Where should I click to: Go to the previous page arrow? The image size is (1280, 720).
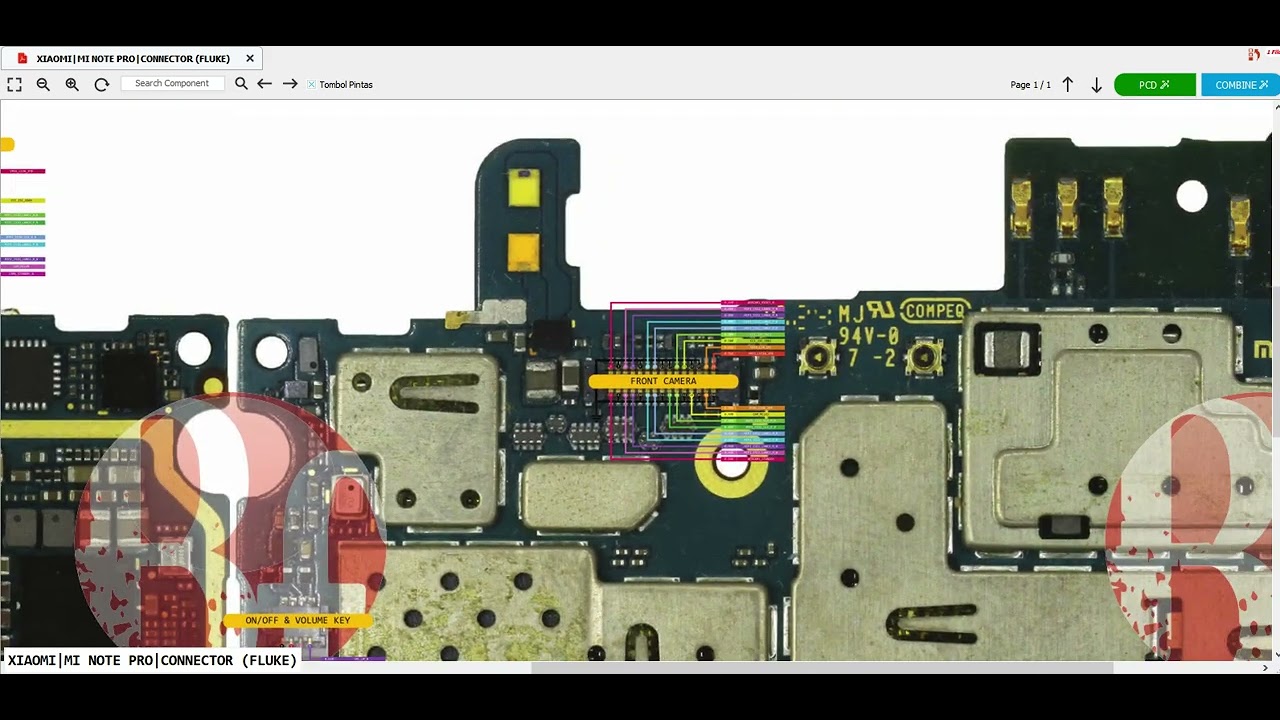pos(1068,85)
